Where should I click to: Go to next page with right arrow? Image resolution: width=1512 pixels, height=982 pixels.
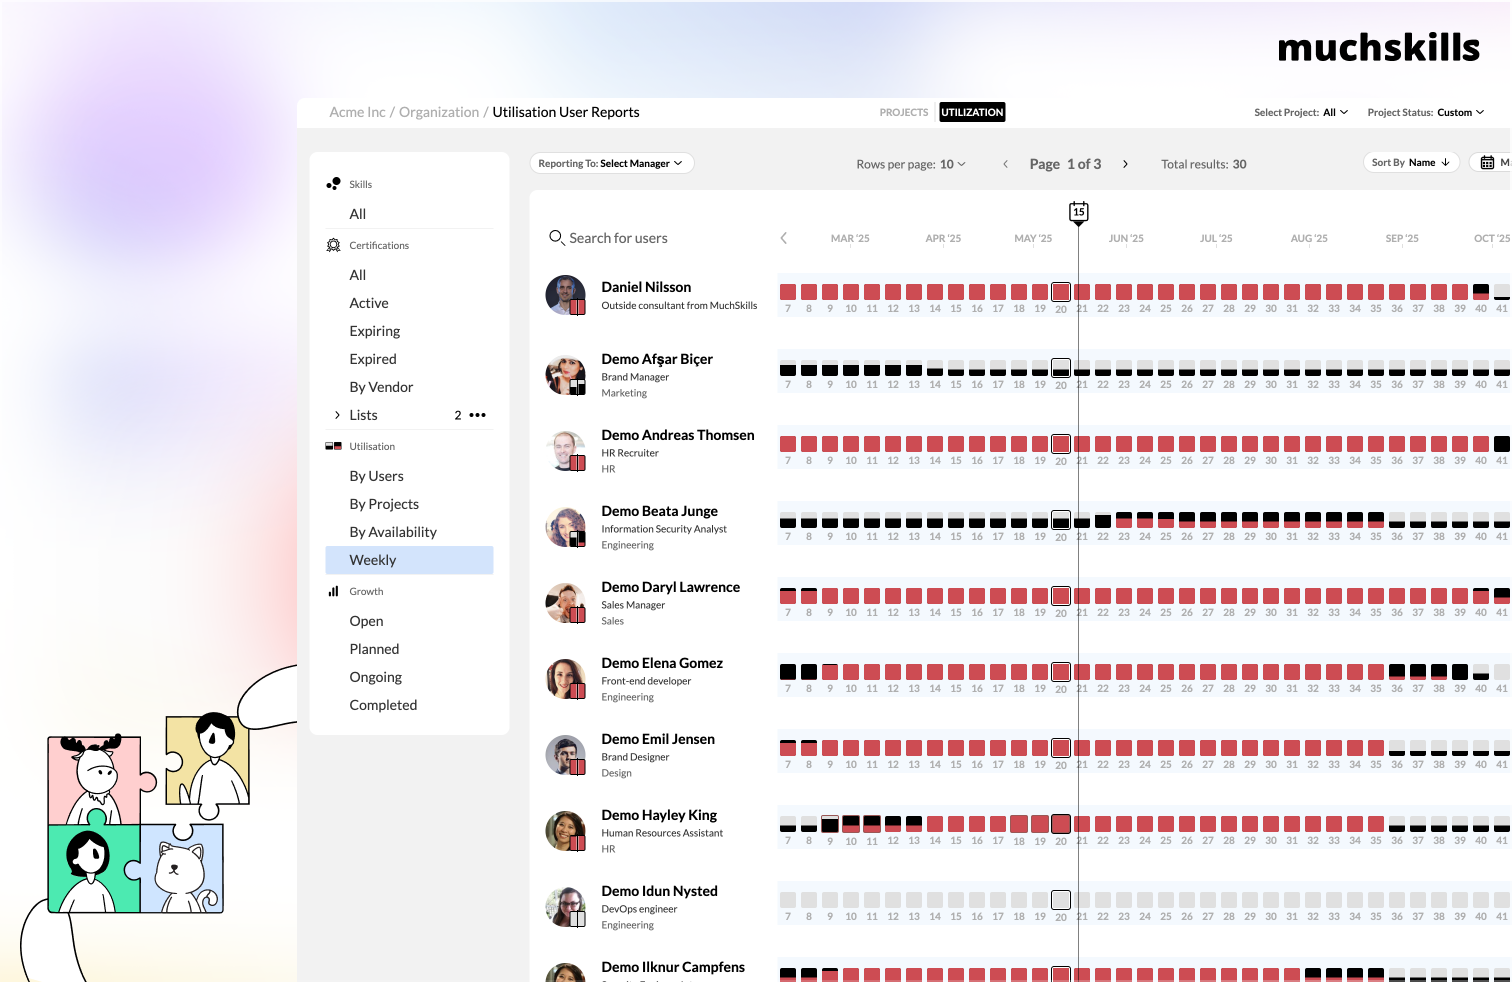pyautogui.click(x=1126, y=163)
